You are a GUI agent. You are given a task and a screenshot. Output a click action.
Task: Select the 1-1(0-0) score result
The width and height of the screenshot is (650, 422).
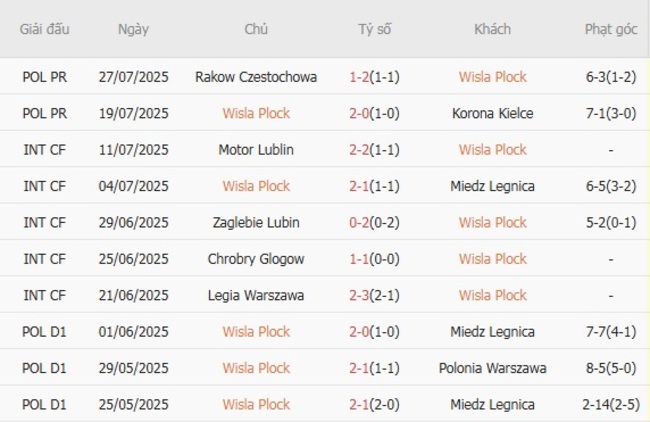tap(375, 259)
